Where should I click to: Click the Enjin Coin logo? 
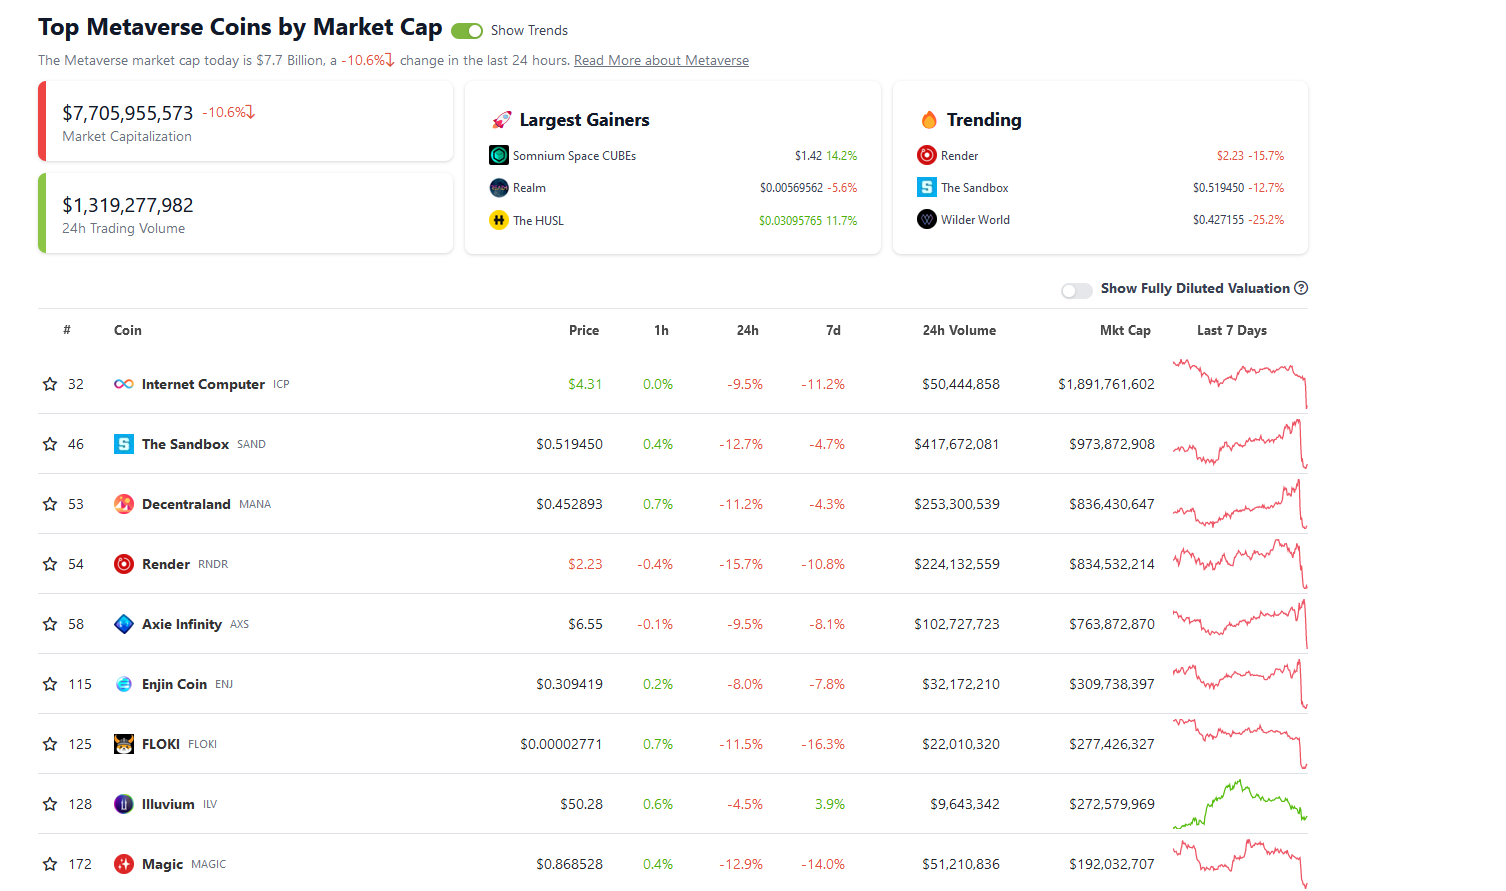point(123,684)
